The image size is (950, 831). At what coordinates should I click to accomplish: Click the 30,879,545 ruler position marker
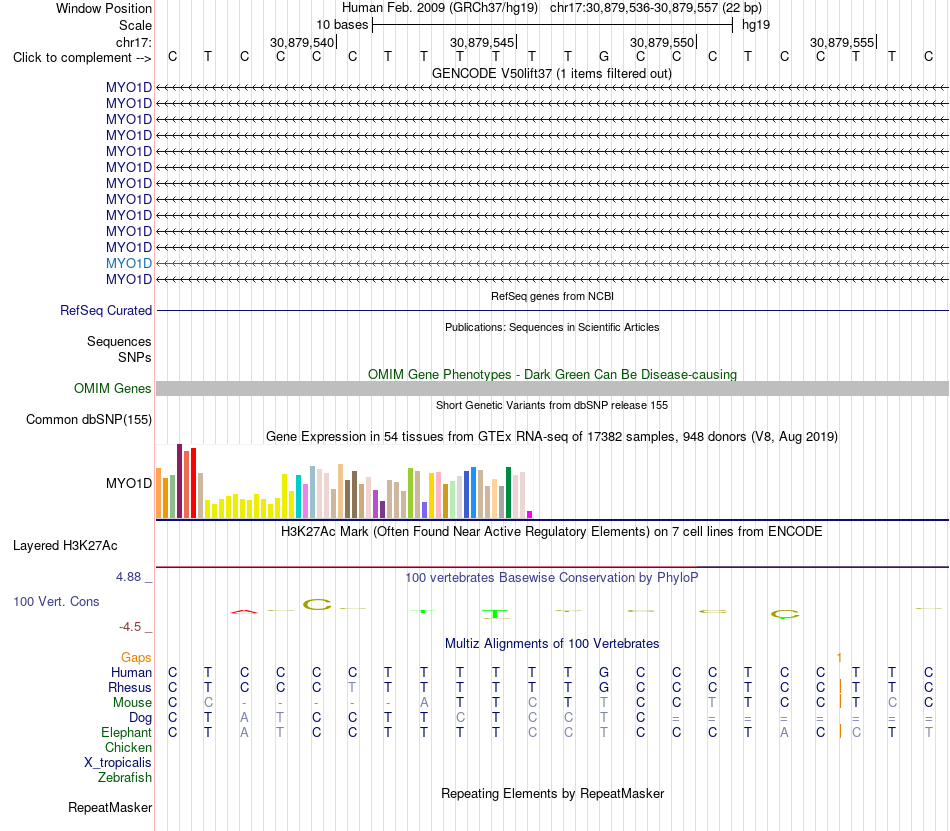482,42
